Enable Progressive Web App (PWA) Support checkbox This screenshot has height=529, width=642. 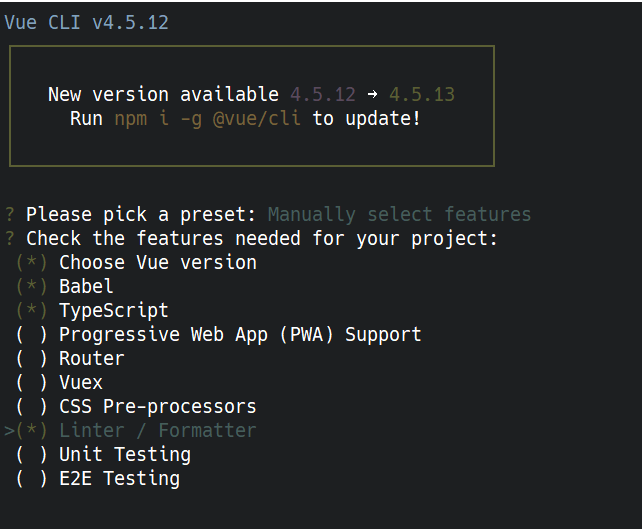32,335
